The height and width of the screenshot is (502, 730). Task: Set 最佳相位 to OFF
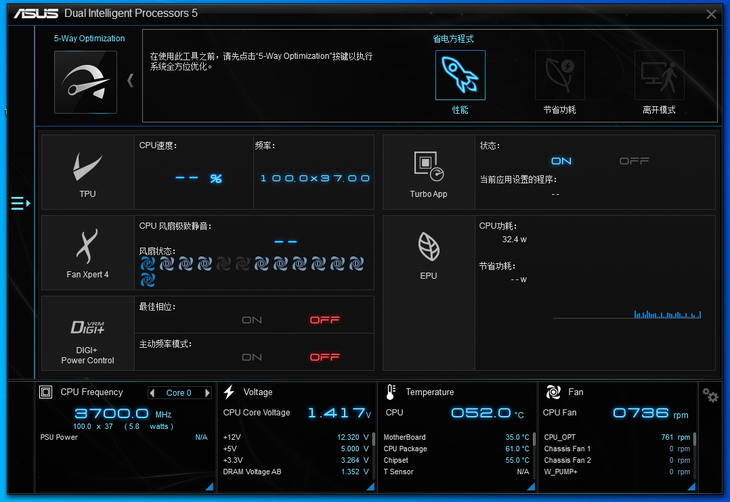[x=325, y=320]
